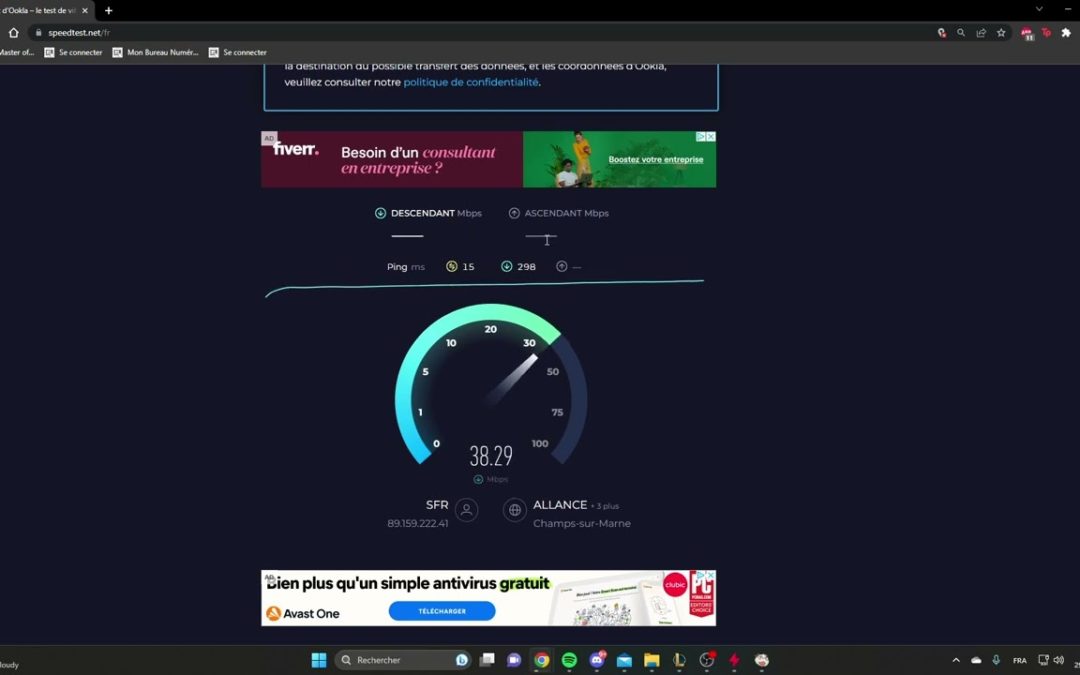The image size is (1080, 675).
Task: Open the ABP adblock extension icon
Action: (x=1027, y=33)
